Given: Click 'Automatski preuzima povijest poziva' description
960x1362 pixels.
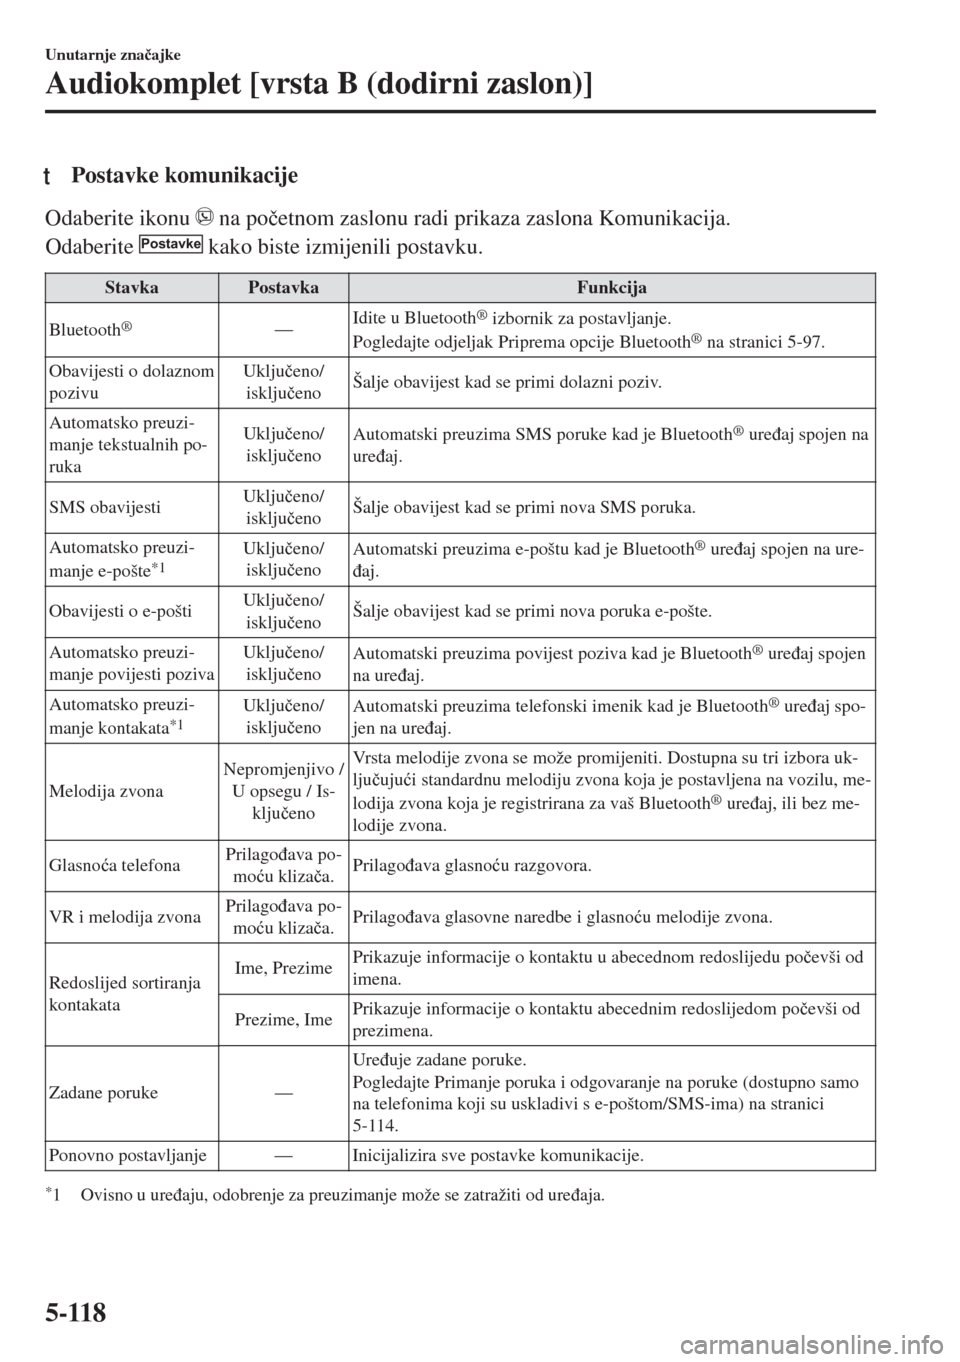Looking at the screenshot, I should [610, 664].
